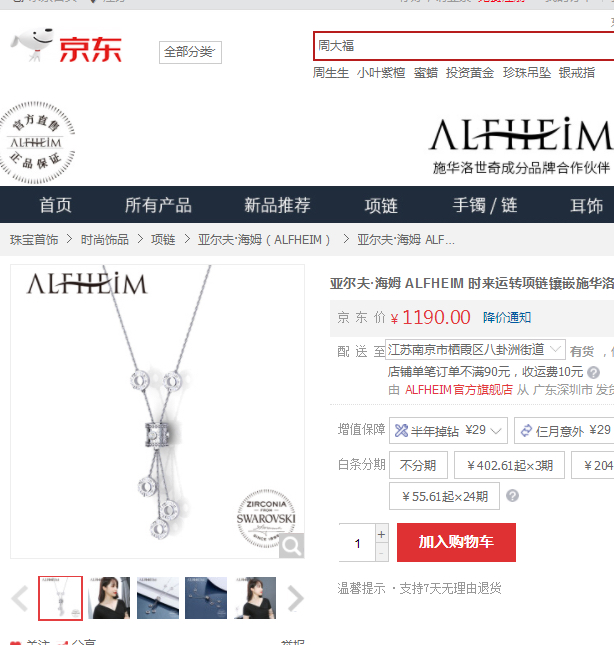Click the 降价通知 price alert link

(507, 318)
